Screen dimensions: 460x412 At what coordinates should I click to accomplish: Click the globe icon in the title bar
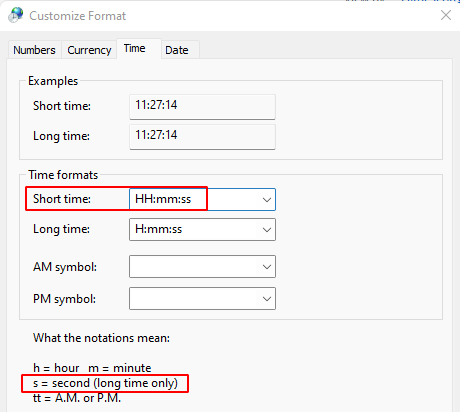16,15
